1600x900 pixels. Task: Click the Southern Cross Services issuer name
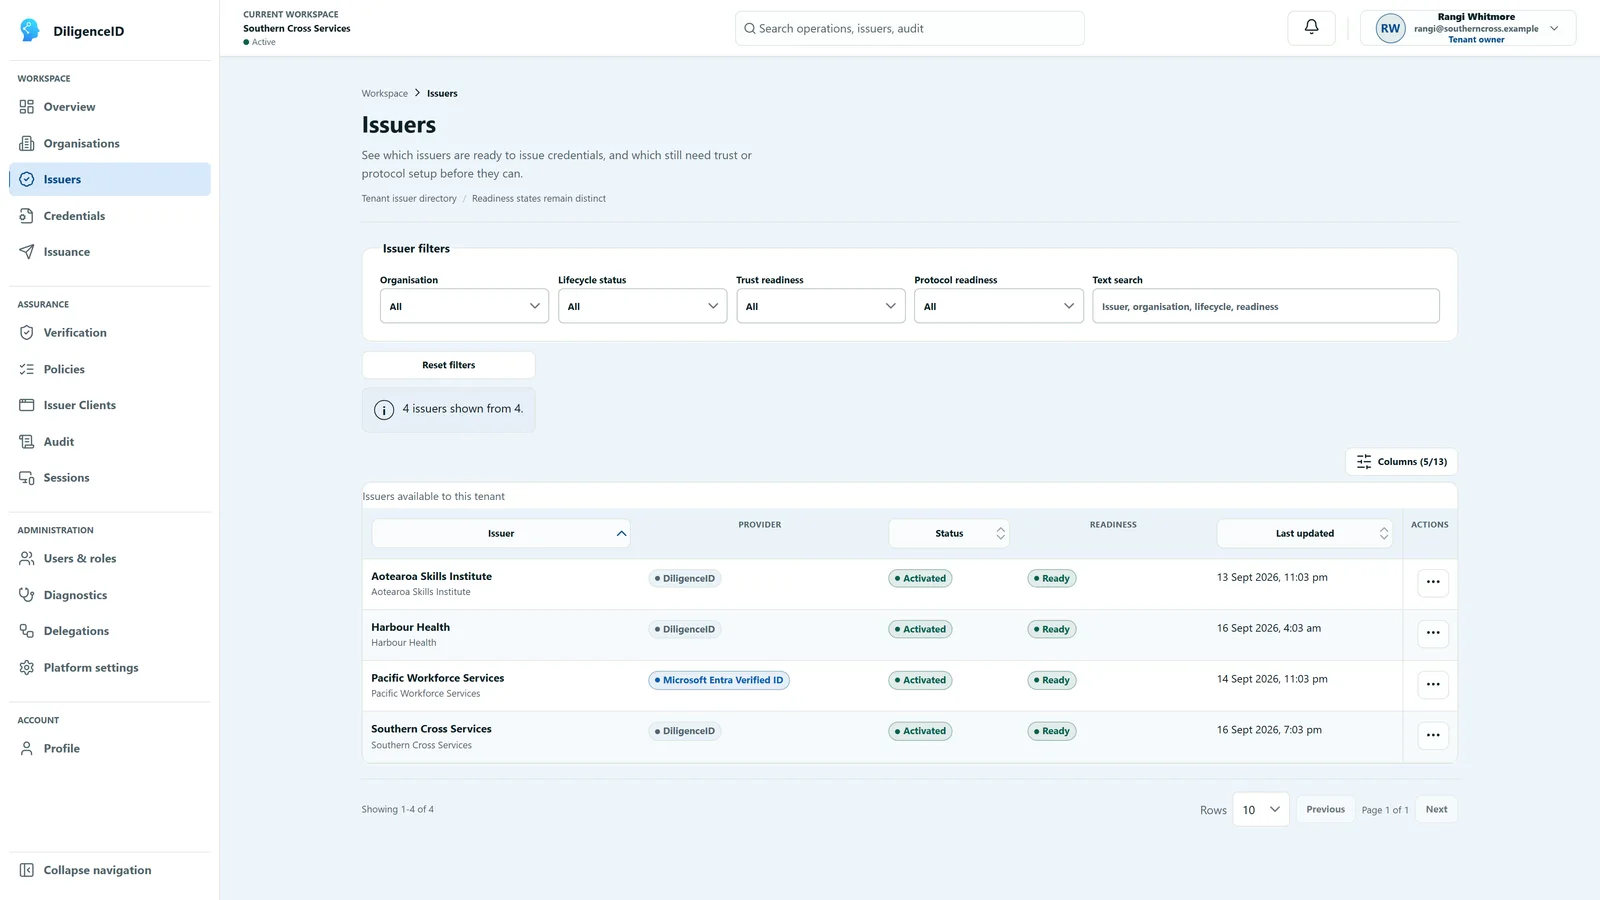click(x=431, y=729)
